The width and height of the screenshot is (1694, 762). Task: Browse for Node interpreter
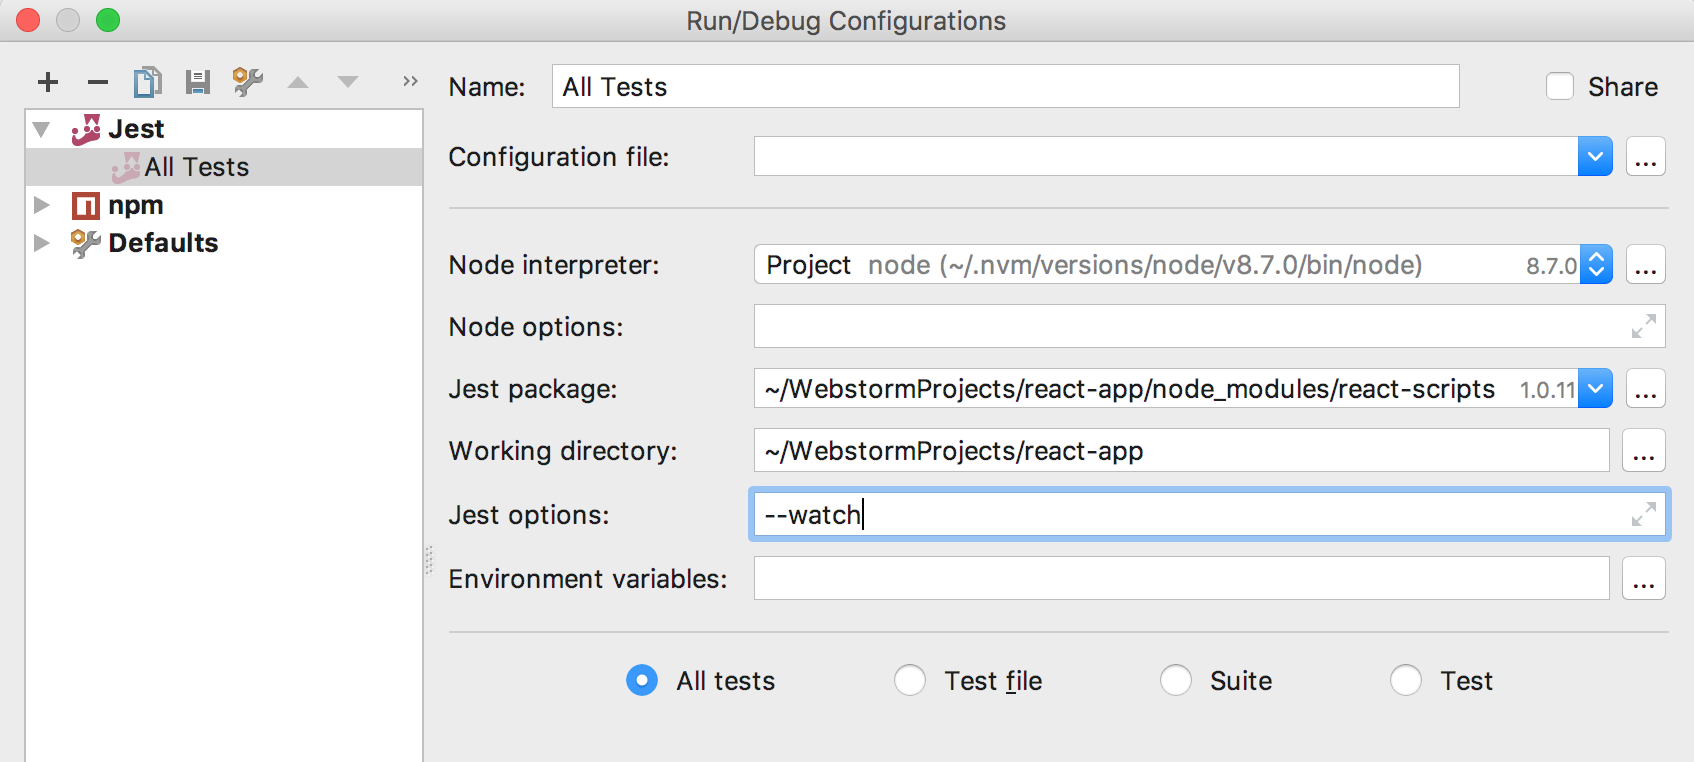point(1646,265)
